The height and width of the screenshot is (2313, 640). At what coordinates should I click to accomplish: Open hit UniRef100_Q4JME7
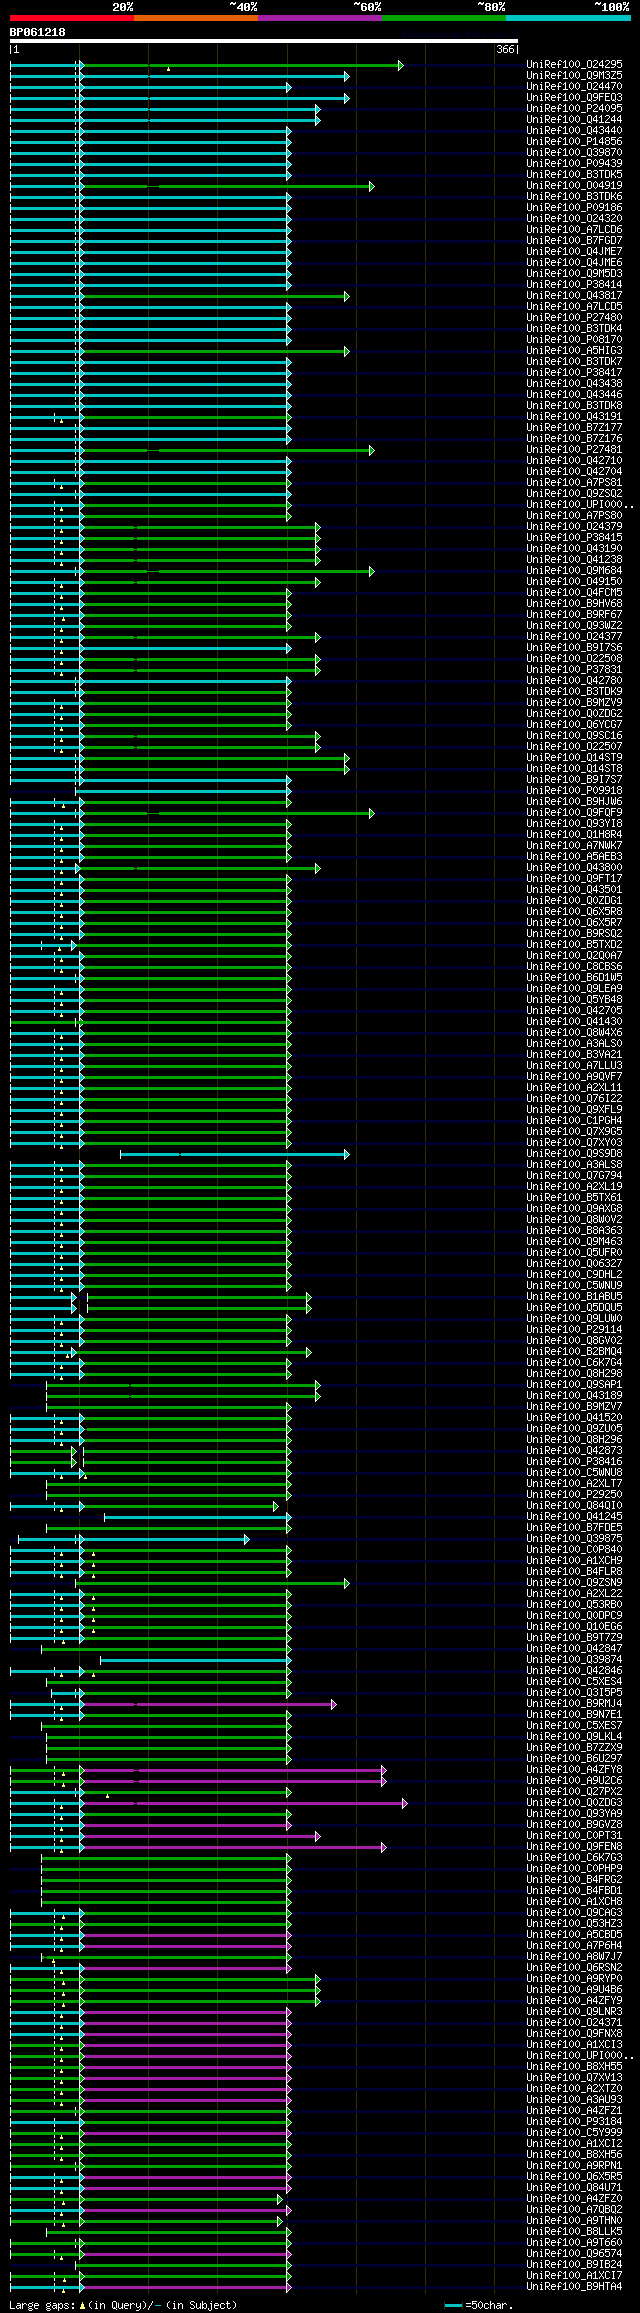pos(574,252)
